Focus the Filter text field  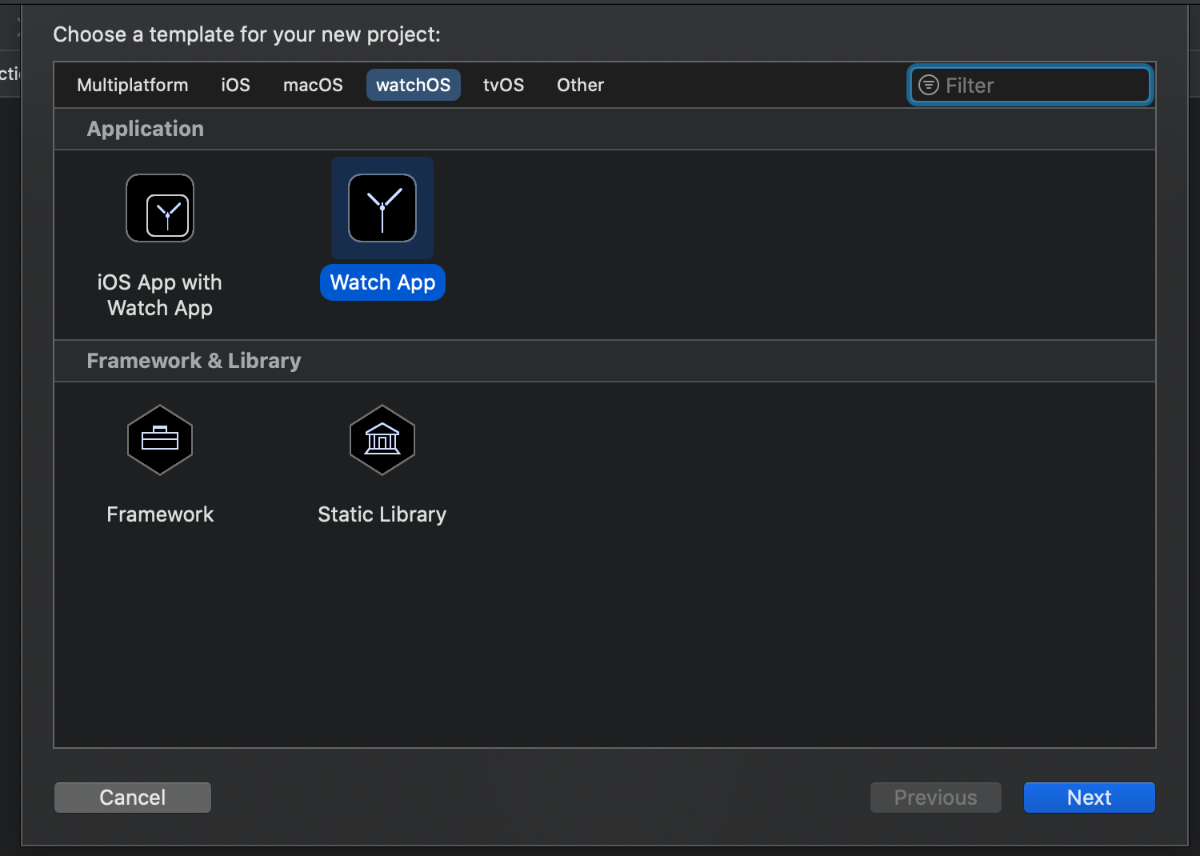tap(1030, 85)
